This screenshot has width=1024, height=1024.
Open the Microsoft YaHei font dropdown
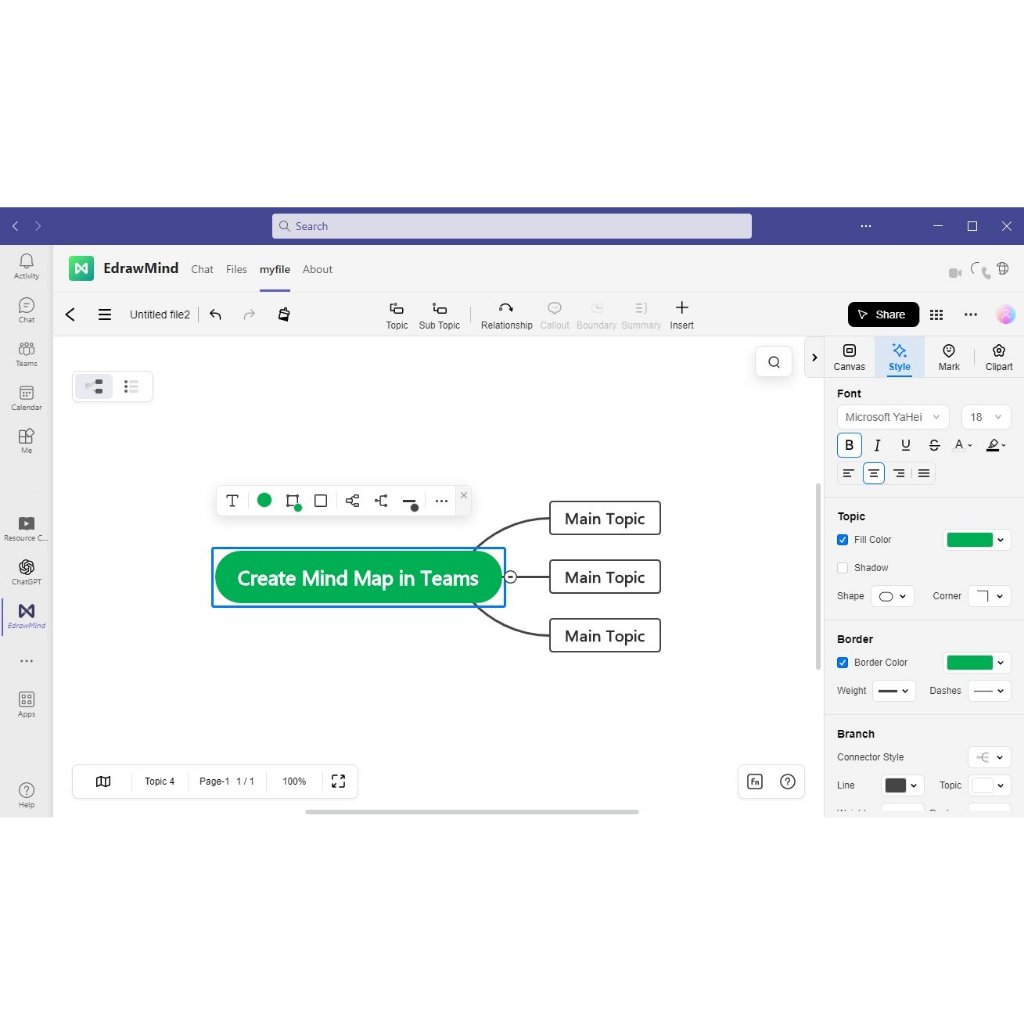(x=893, y=417)
